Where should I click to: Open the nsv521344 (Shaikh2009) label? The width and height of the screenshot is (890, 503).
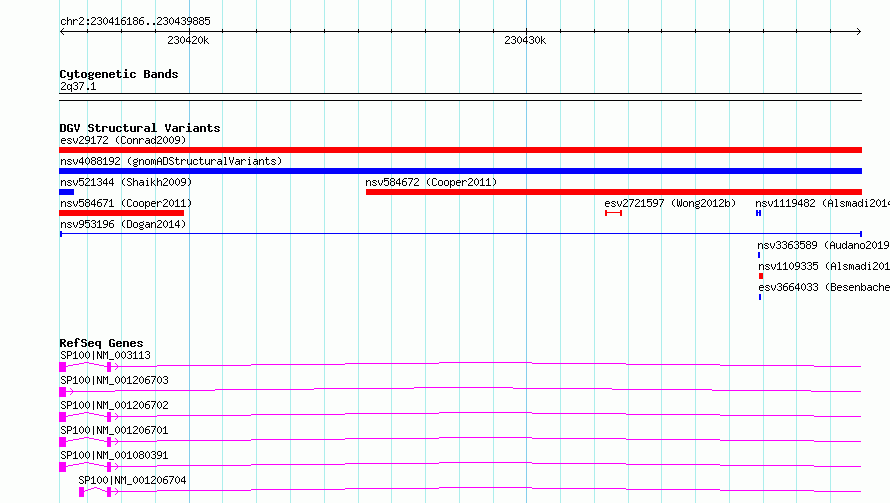pos(126,182)
